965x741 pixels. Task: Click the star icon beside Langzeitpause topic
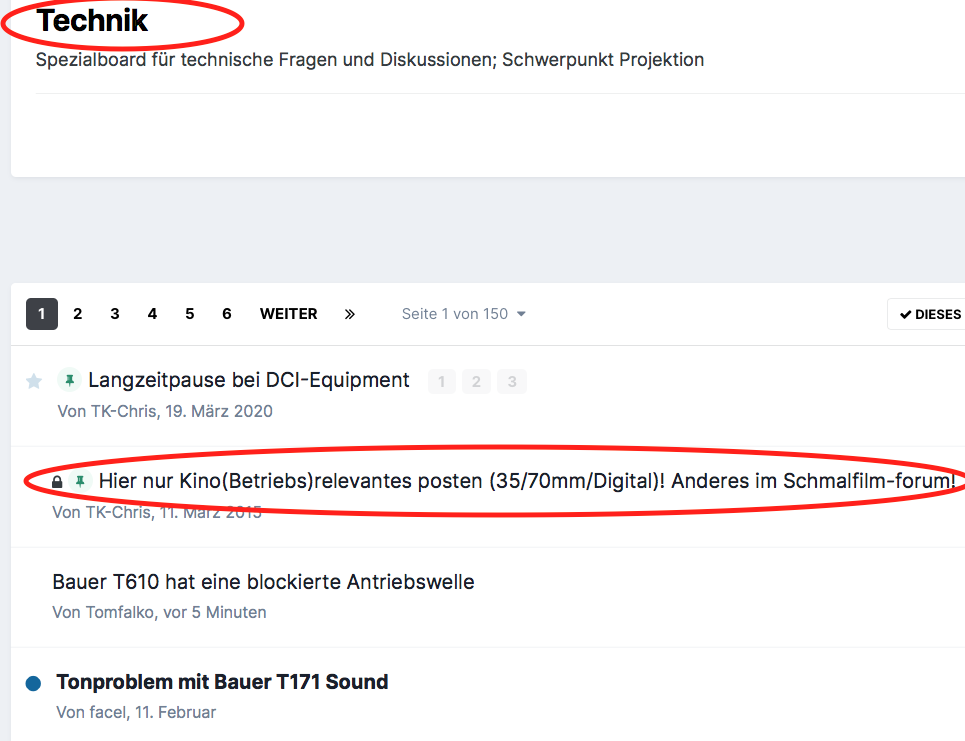pos(34,381)
